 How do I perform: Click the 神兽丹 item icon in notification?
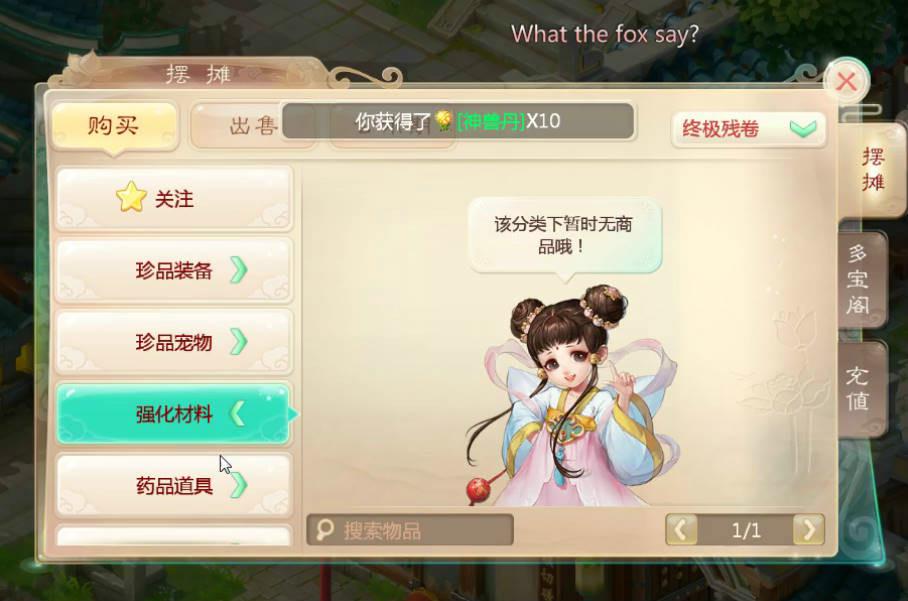click(444, 120)
